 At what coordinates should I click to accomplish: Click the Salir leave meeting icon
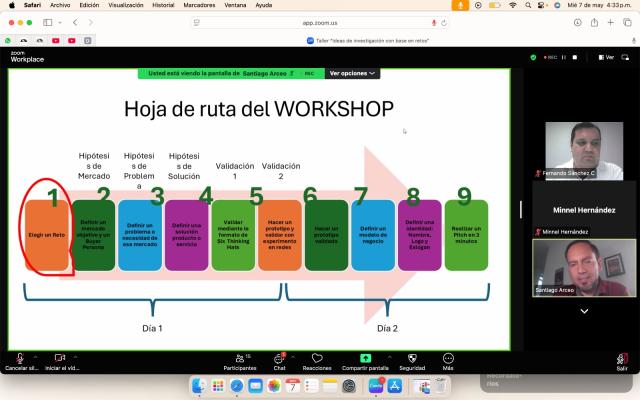tap(621, 358)
